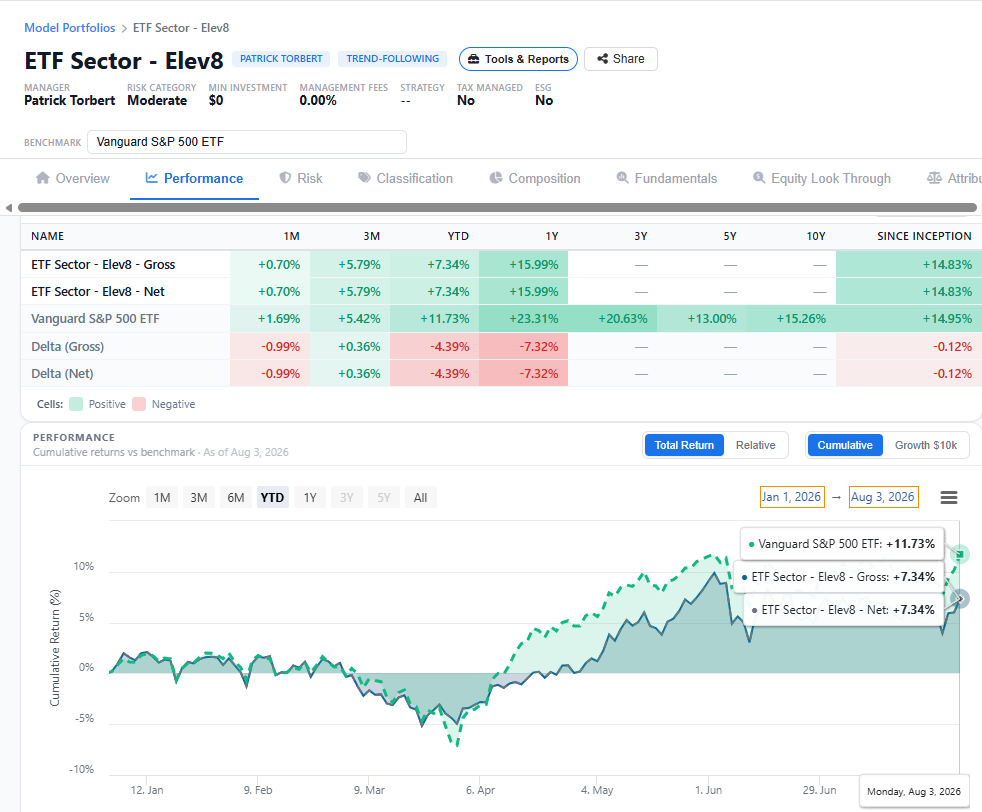Click the YTD column header
Image resolution: width=982 pixels, height=812 pixels.
point(458,236)
